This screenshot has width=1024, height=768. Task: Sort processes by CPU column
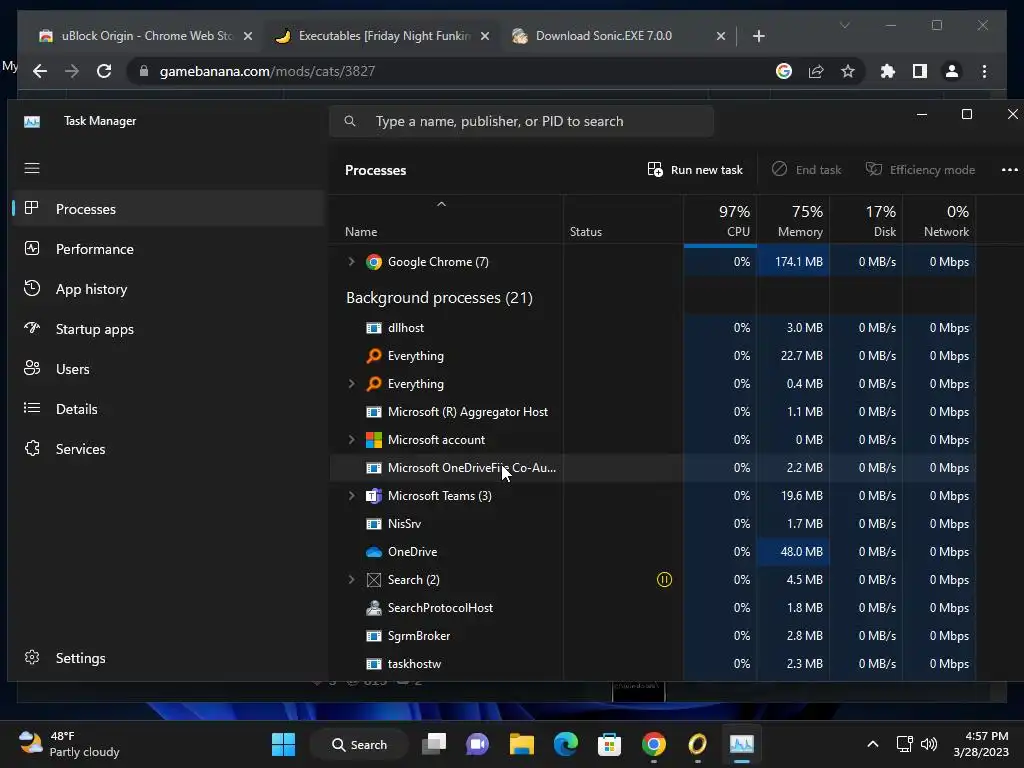(720, 221)
